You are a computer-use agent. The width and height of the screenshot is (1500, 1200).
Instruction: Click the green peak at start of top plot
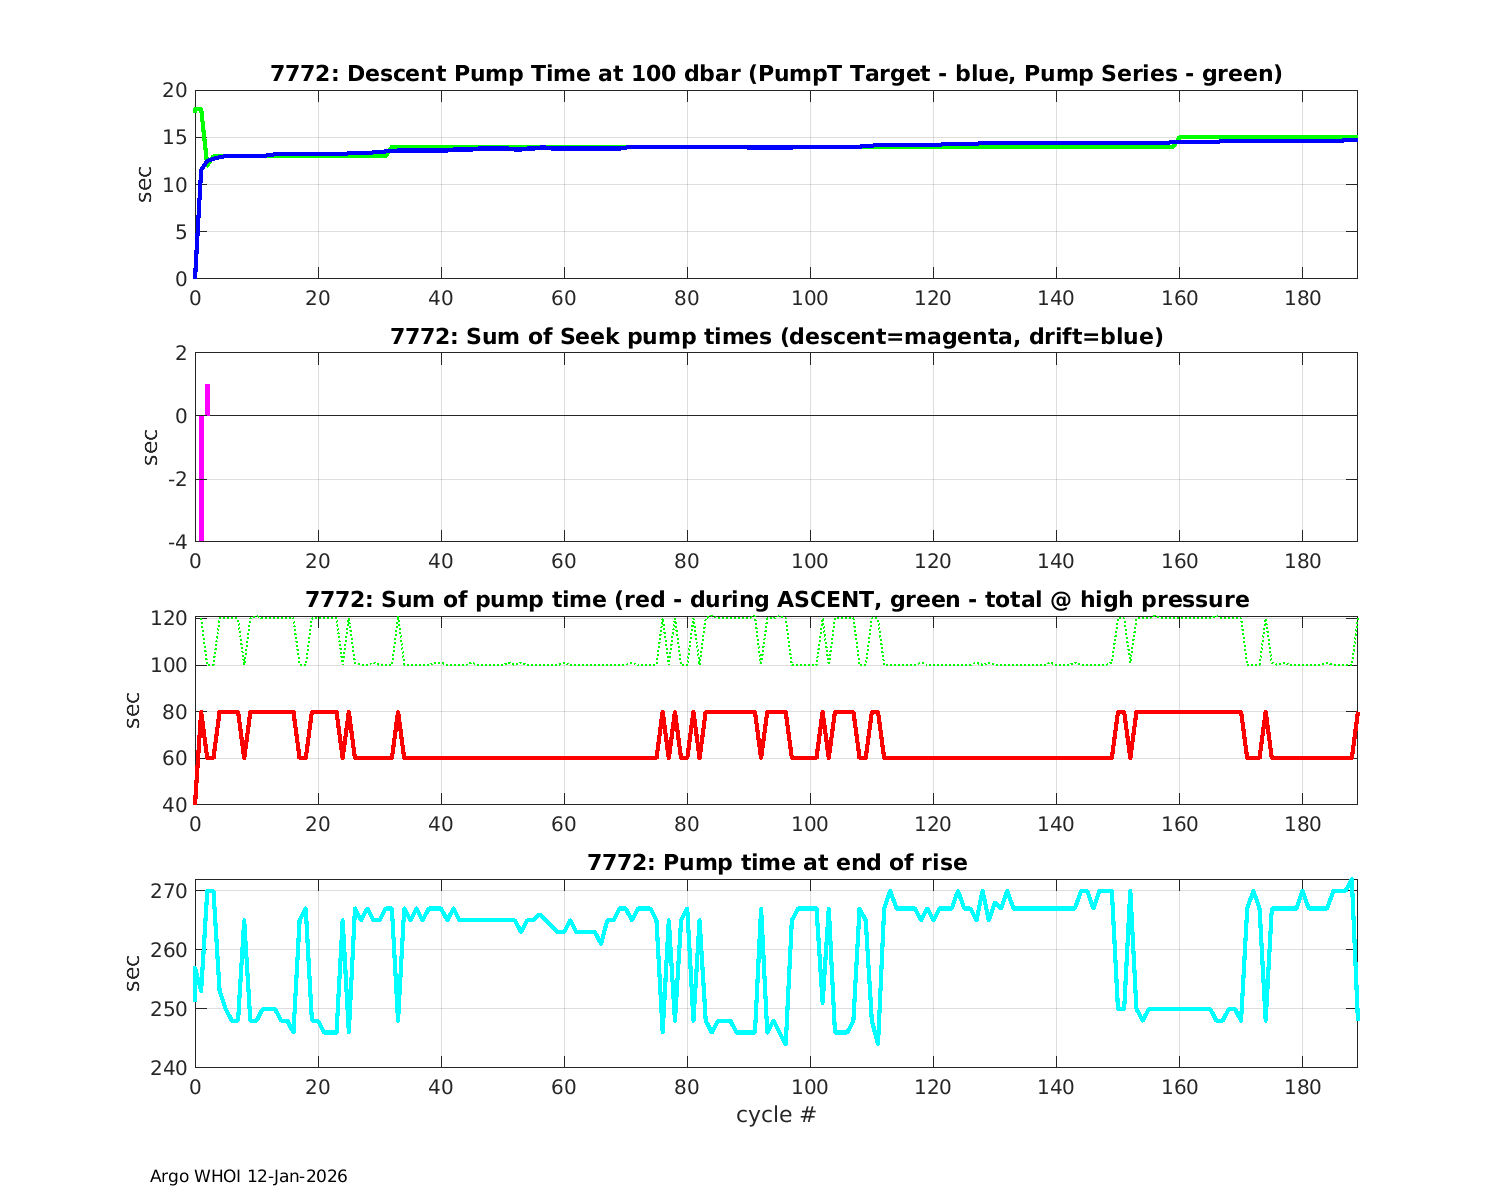(199, 110)
